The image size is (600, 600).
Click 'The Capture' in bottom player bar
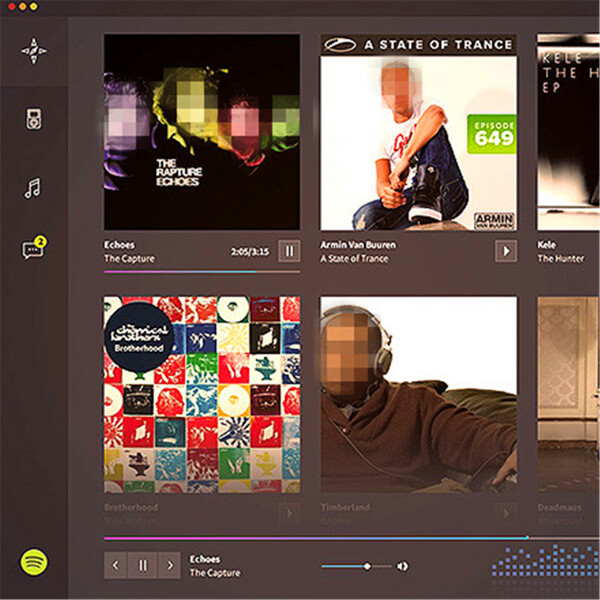[x=215, y=573]
